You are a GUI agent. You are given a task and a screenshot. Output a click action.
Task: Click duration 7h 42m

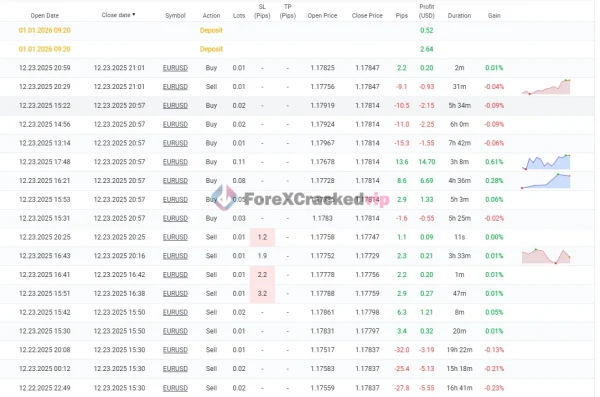(x=459, y=143)
